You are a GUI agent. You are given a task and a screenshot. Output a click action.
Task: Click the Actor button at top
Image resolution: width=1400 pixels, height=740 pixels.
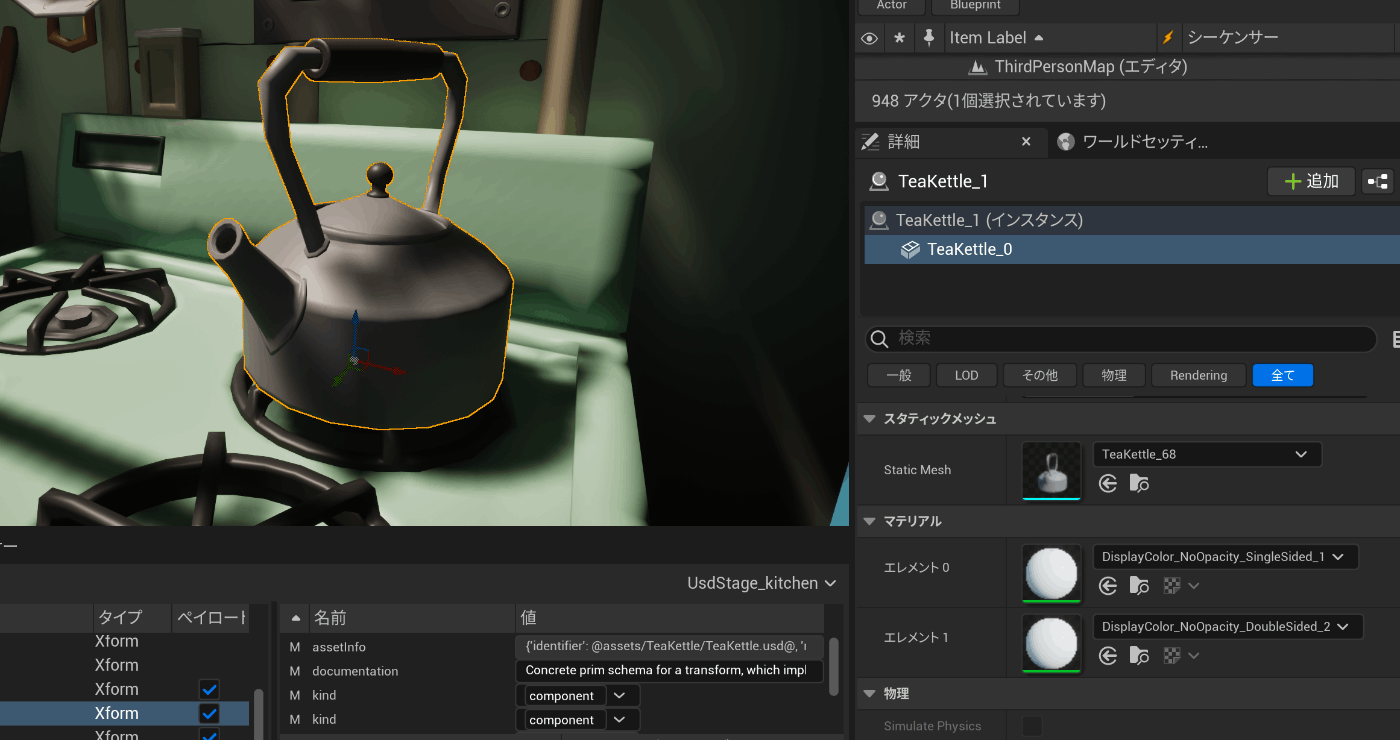click(892, 6)
